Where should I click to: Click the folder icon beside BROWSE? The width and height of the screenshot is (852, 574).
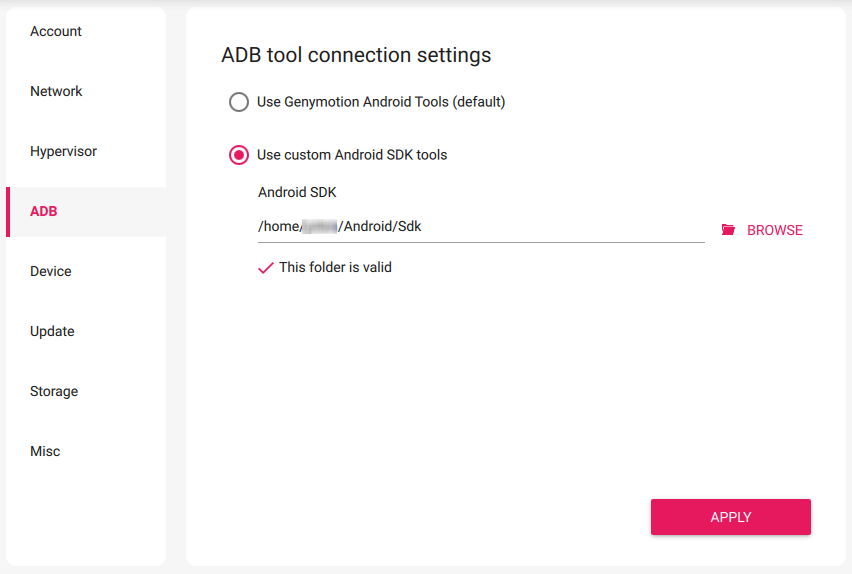point(728,230)
